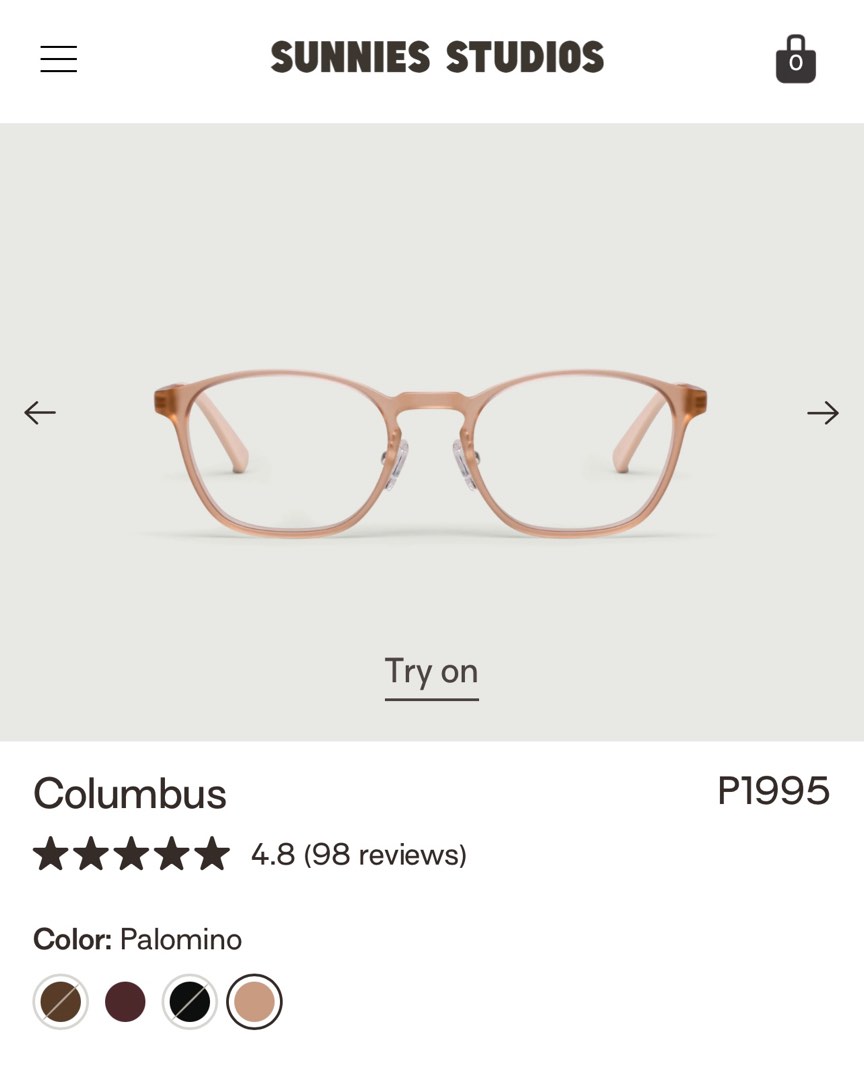Viewport: 864px width, 1080px height.
Task: Click the cart badge showing zero items
Action: point(797,63)
